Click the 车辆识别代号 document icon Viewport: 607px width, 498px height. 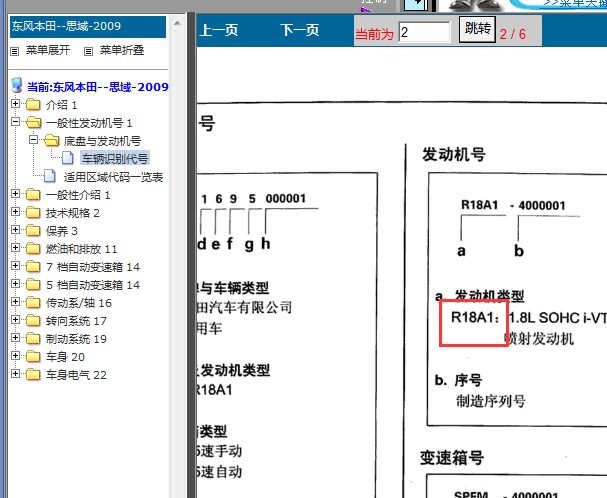click(x=68, y=158)
